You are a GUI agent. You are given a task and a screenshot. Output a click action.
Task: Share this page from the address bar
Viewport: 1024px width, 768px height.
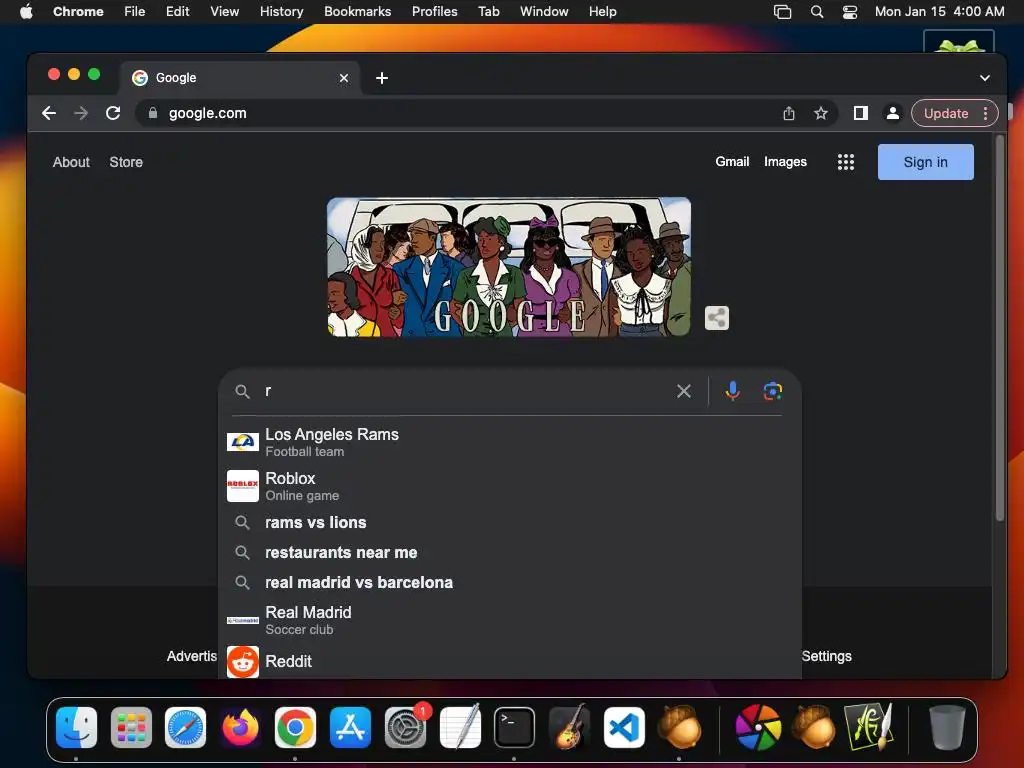click(789, 113)
